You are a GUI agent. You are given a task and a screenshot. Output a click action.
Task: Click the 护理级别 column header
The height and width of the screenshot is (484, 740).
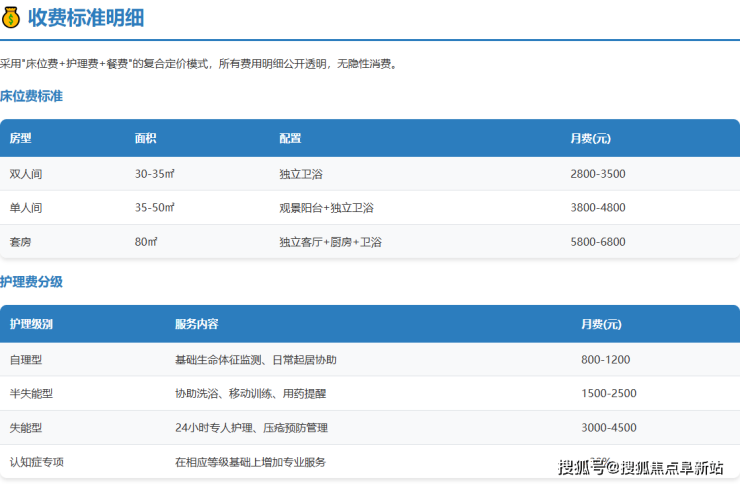[x=31, y=325]
